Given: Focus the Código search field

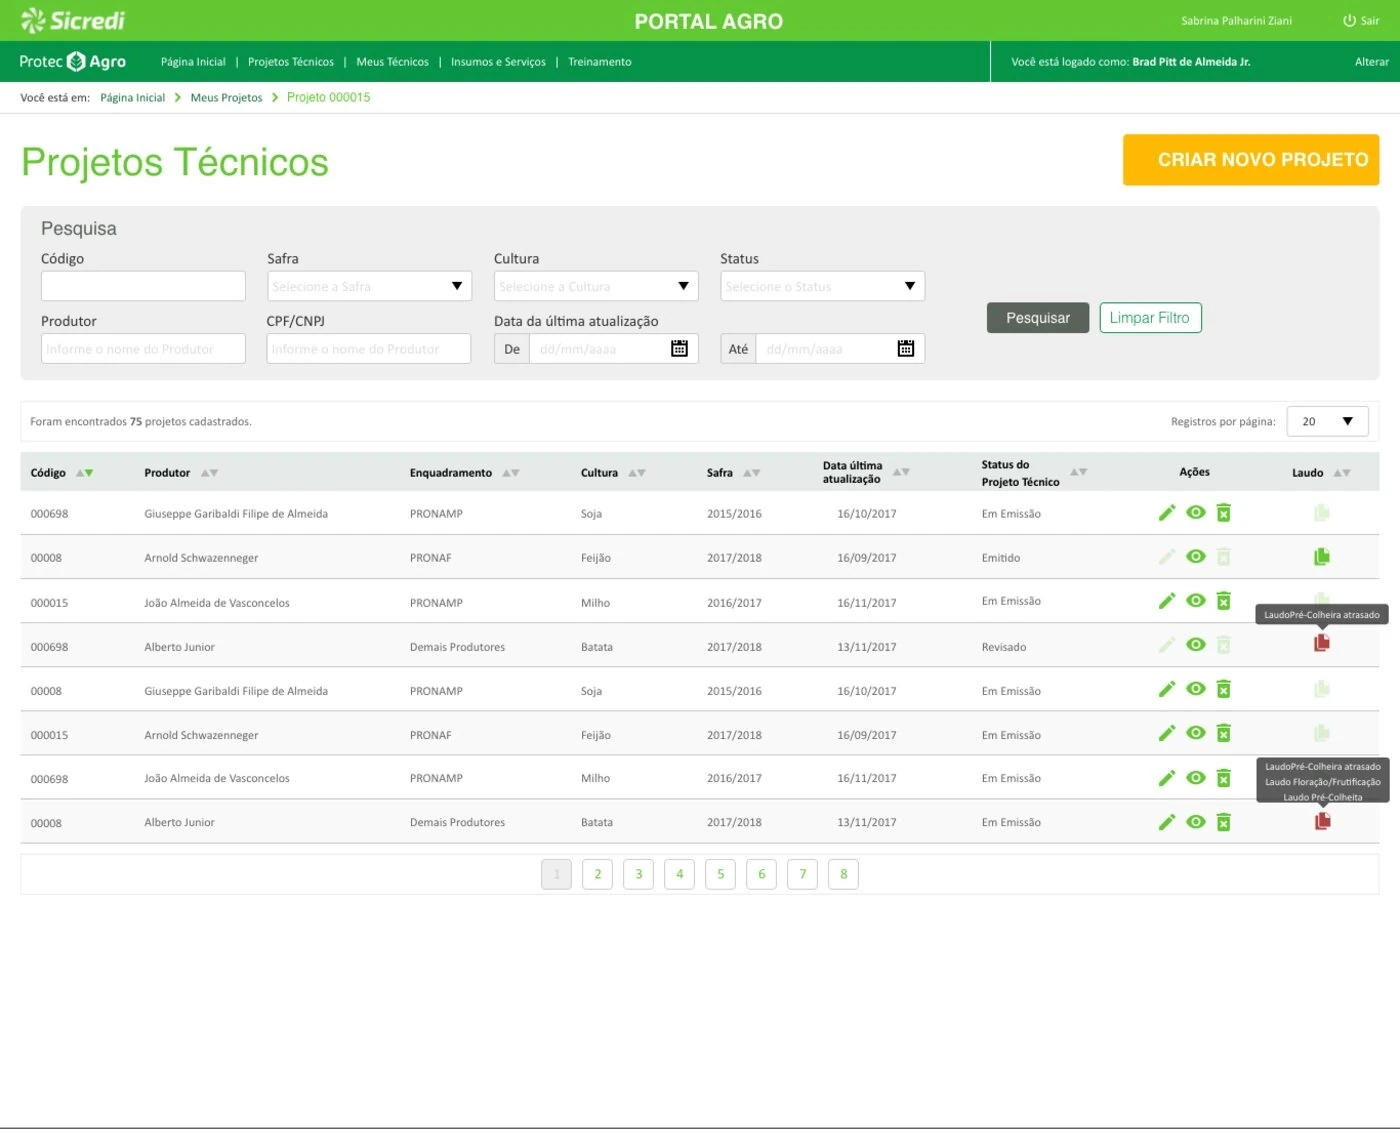Looking at the screenshot, I should click(143, 286).
